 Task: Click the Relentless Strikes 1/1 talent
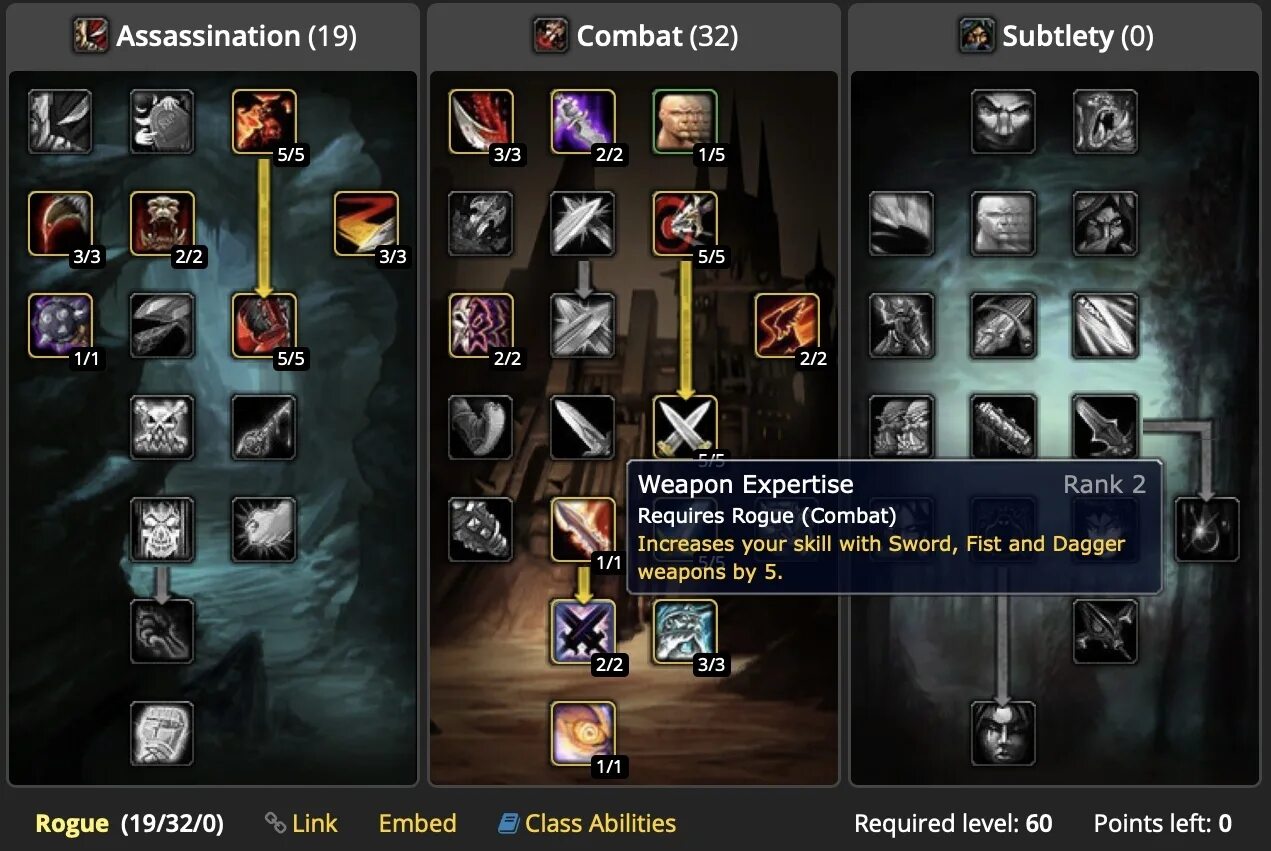click(60, 326)
